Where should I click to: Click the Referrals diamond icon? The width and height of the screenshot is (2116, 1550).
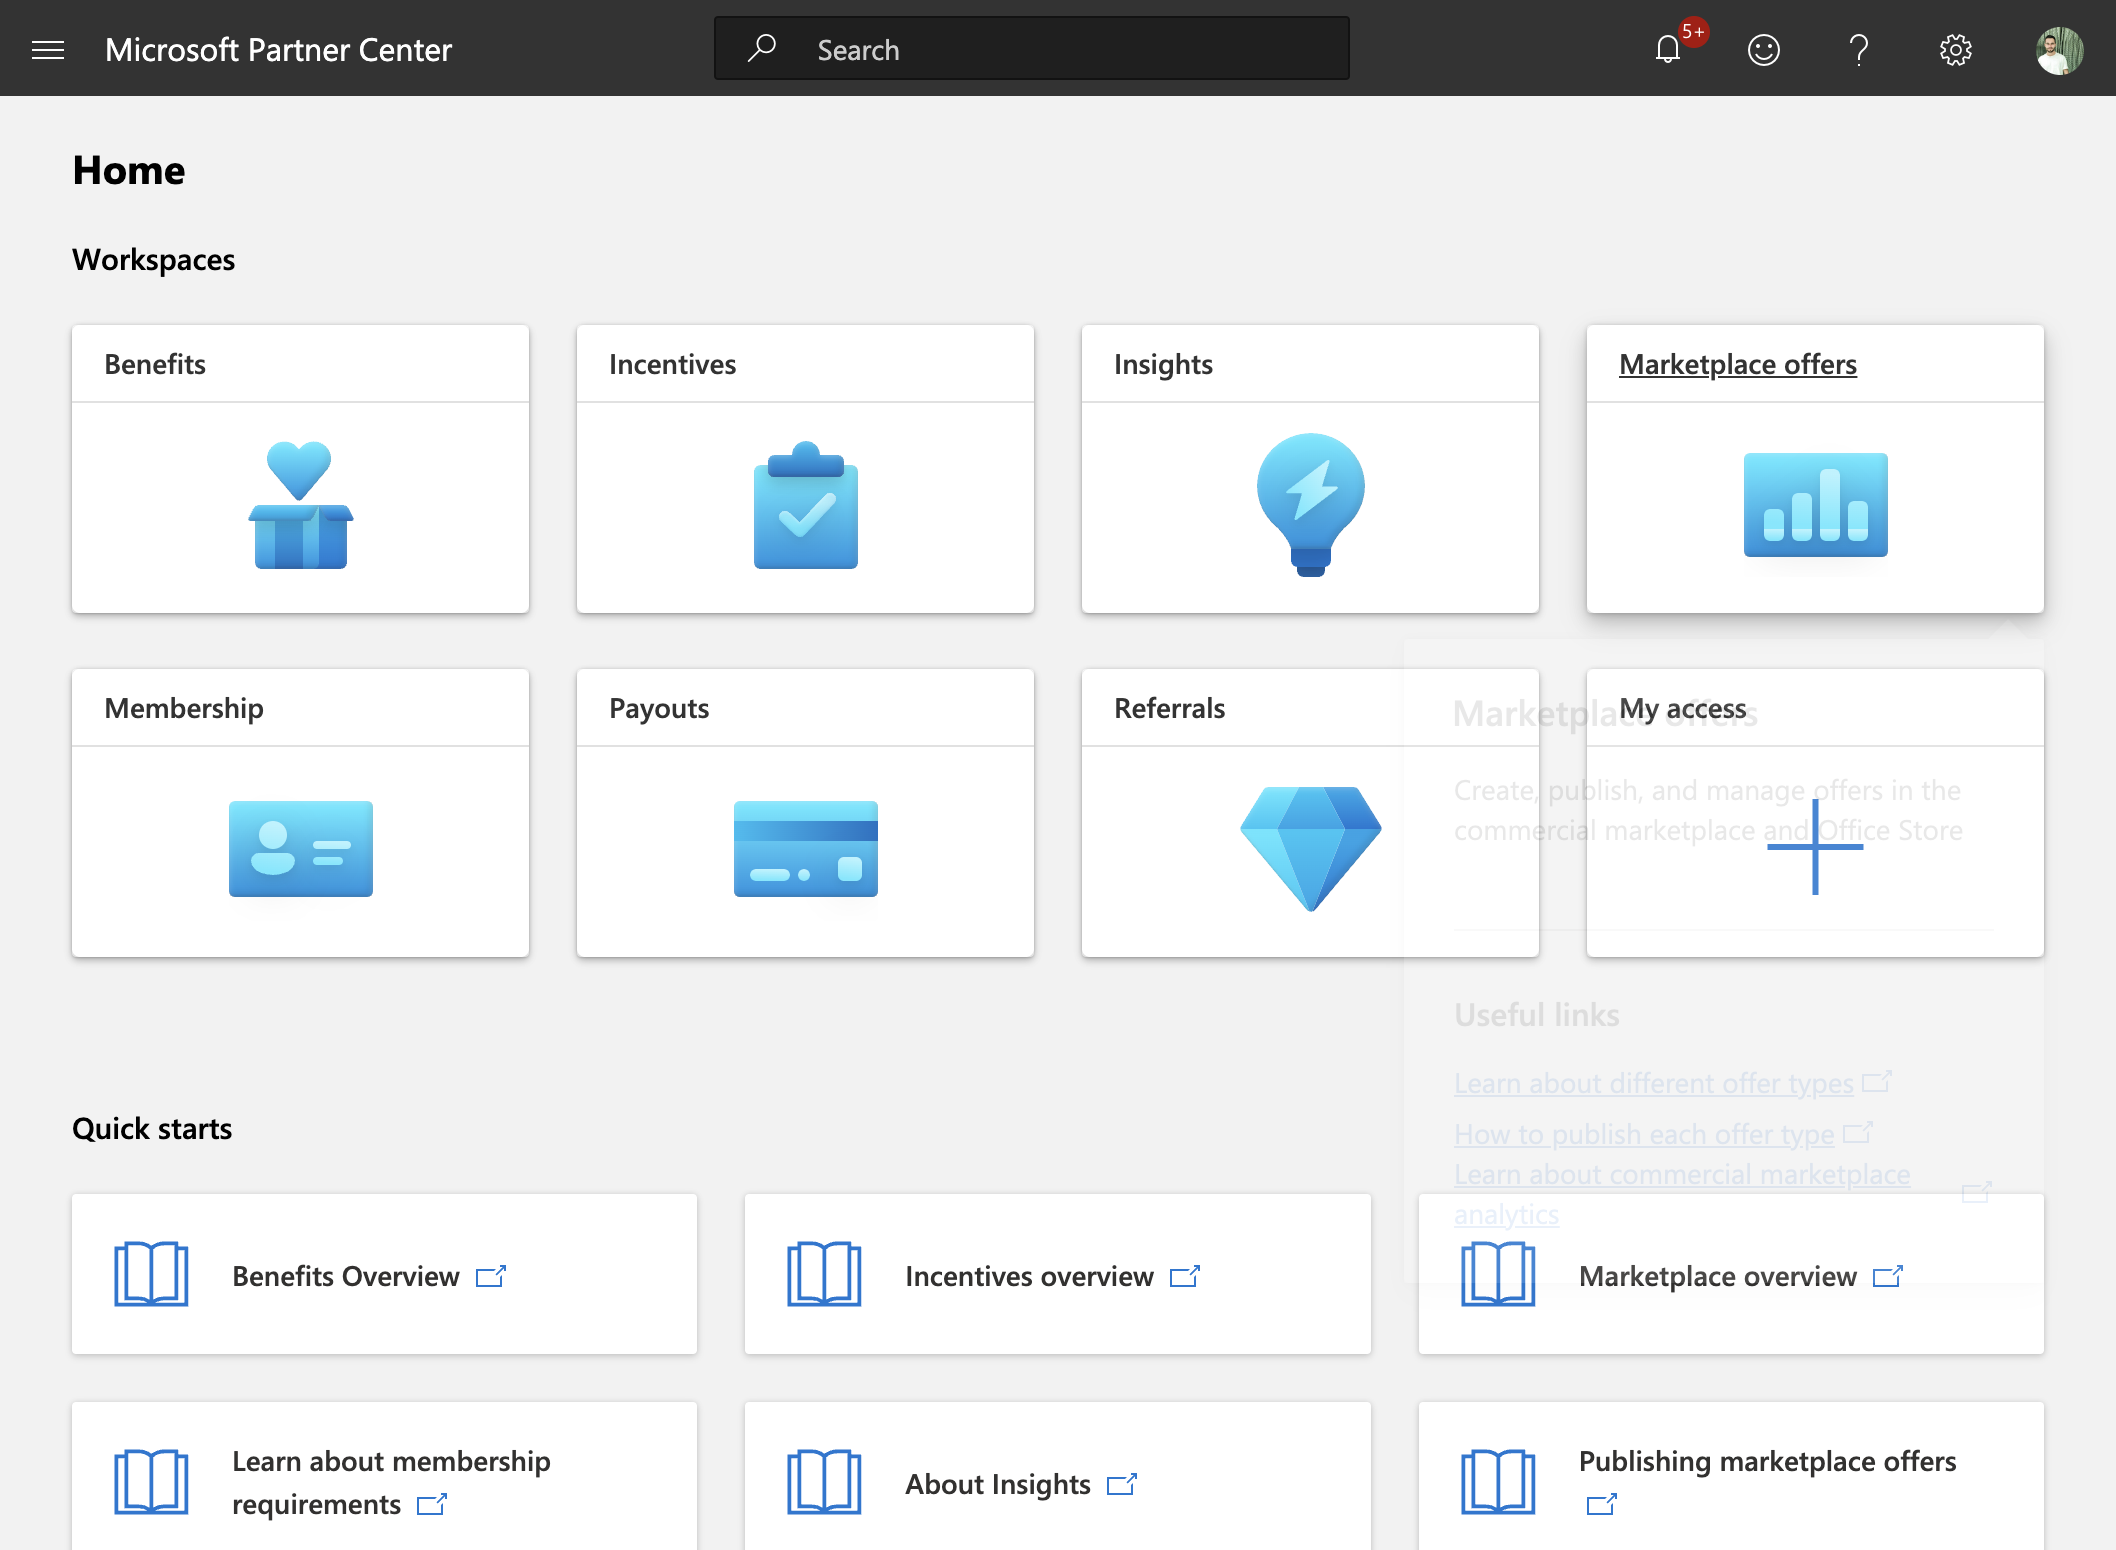click(x=1311, y=849)
